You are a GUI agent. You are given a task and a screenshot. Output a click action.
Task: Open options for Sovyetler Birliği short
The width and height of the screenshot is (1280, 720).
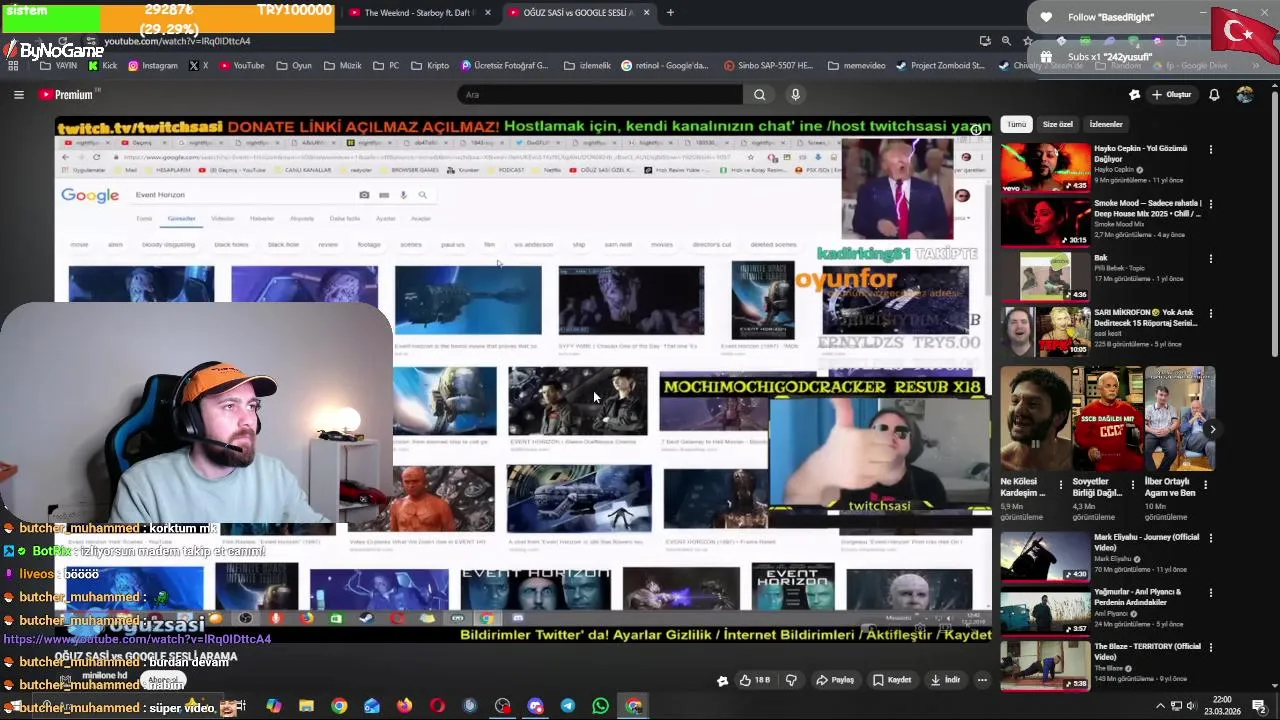(x=1133, y=484)
